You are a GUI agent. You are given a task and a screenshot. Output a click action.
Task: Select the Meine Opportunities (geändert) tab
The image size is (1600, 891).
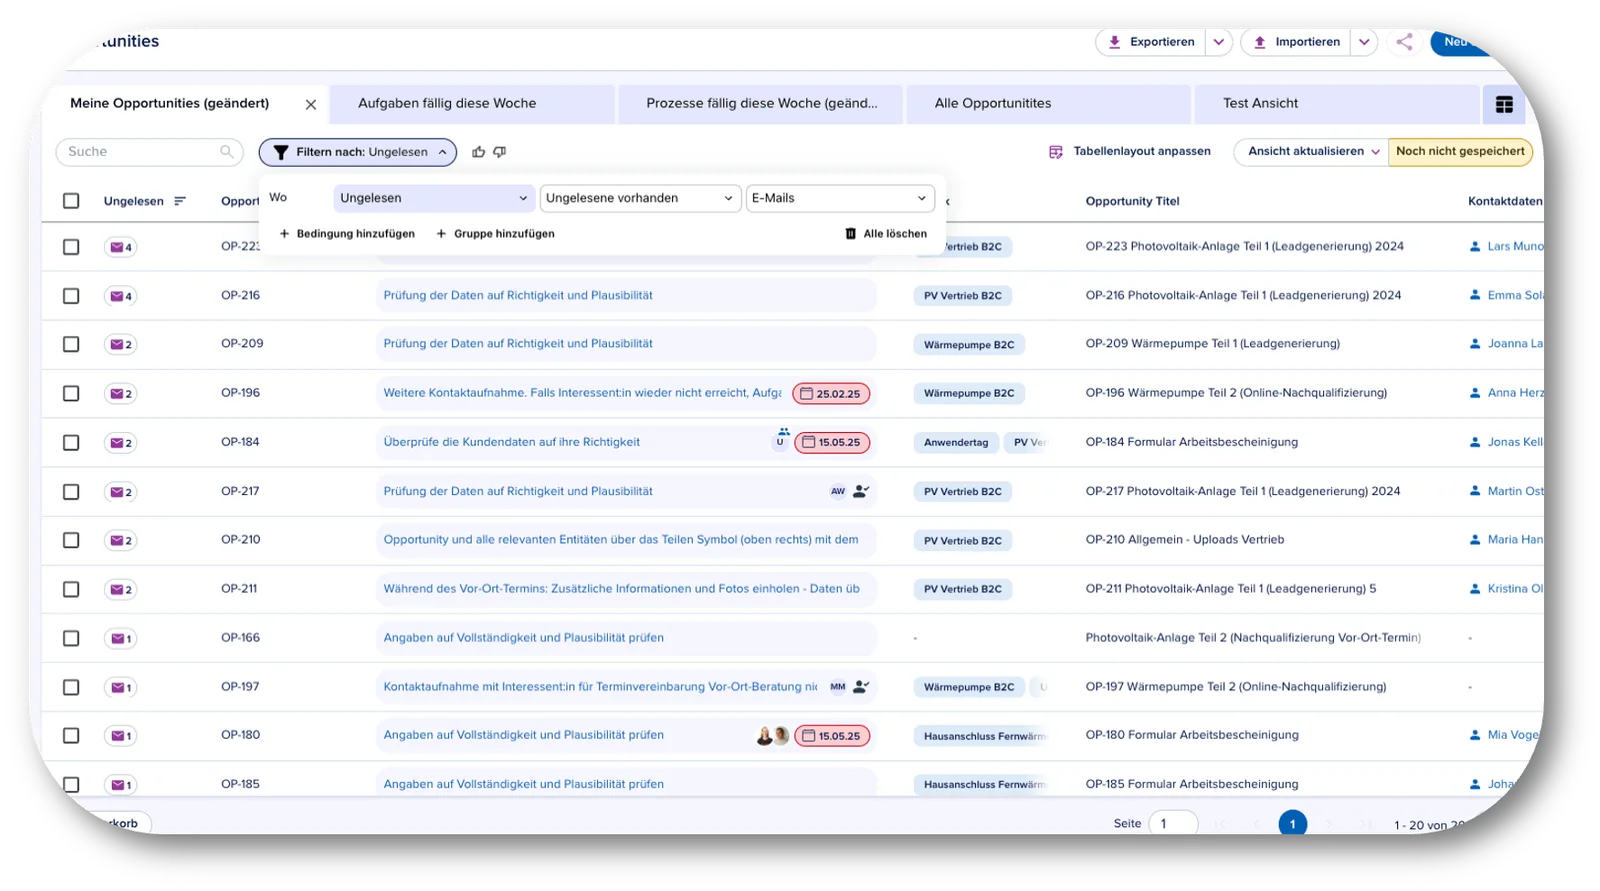click(170, 103)
